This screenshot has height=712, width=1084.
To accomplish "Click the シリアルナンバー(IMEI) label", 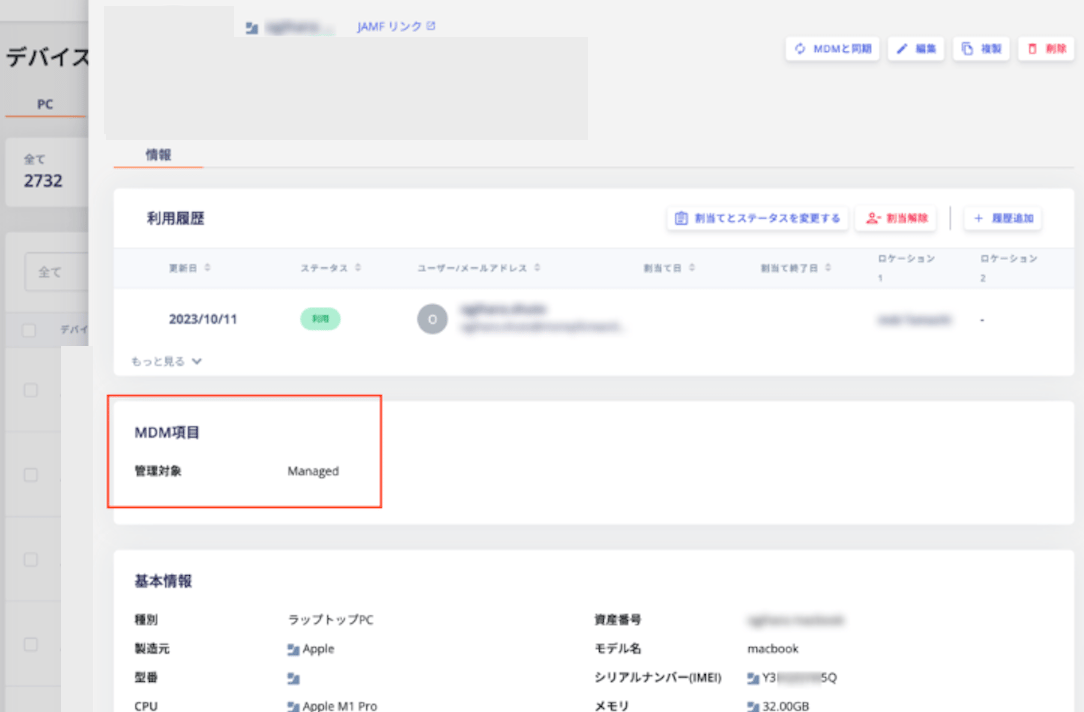I will pyautogui.click(x=657, y=677).
